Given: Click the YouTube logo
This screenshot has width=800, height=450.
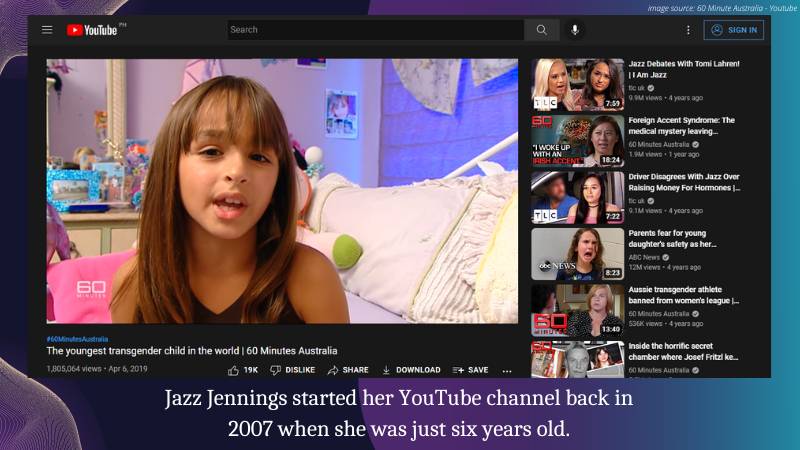Looking at the screenshot, I should [93, 30].
